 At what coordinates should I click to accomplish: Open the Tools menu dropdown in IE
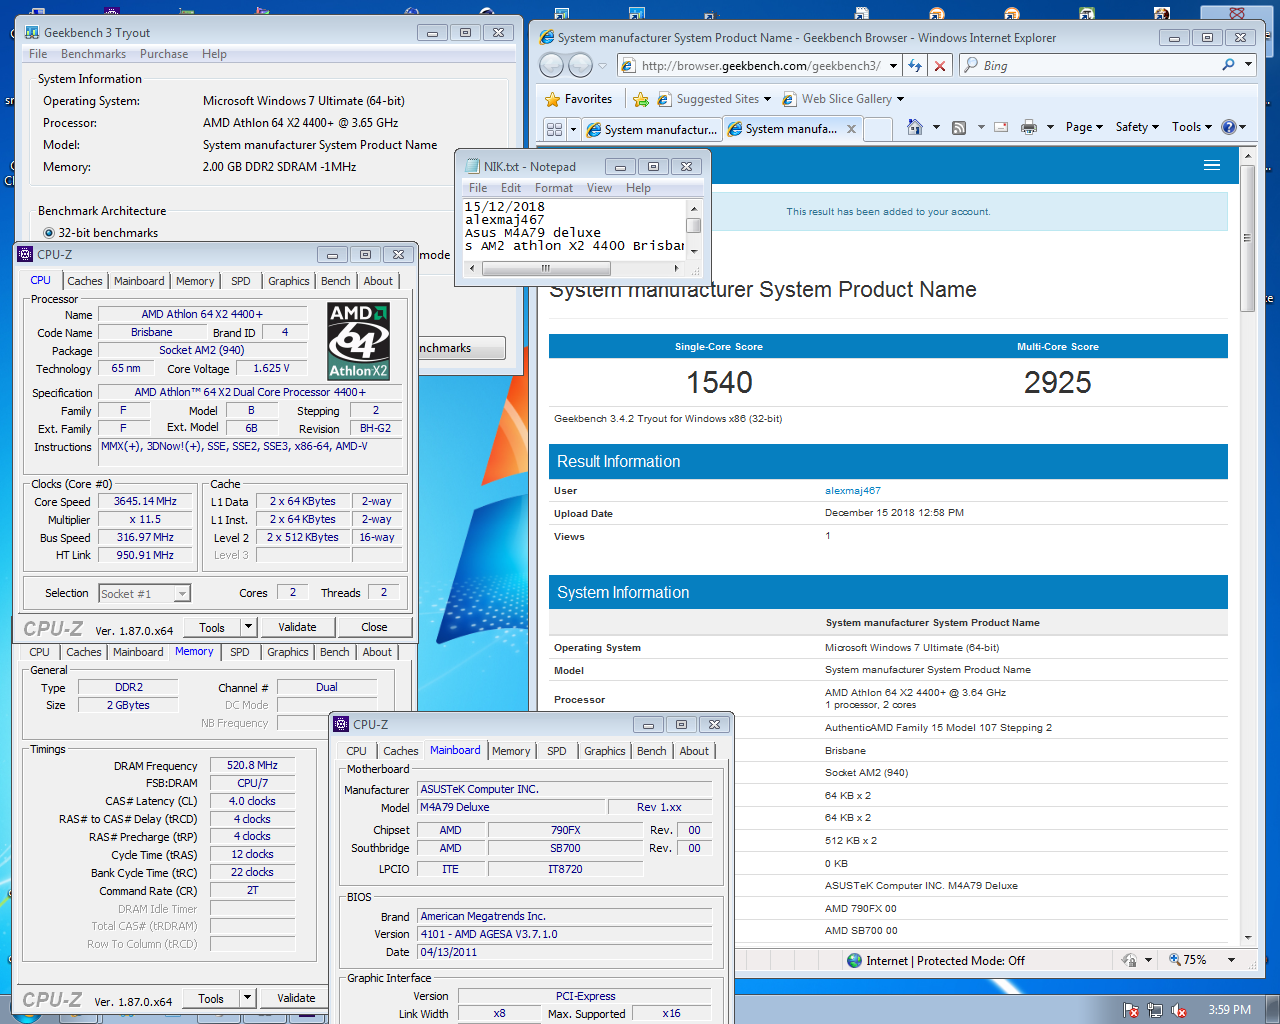pos(1191,127)
